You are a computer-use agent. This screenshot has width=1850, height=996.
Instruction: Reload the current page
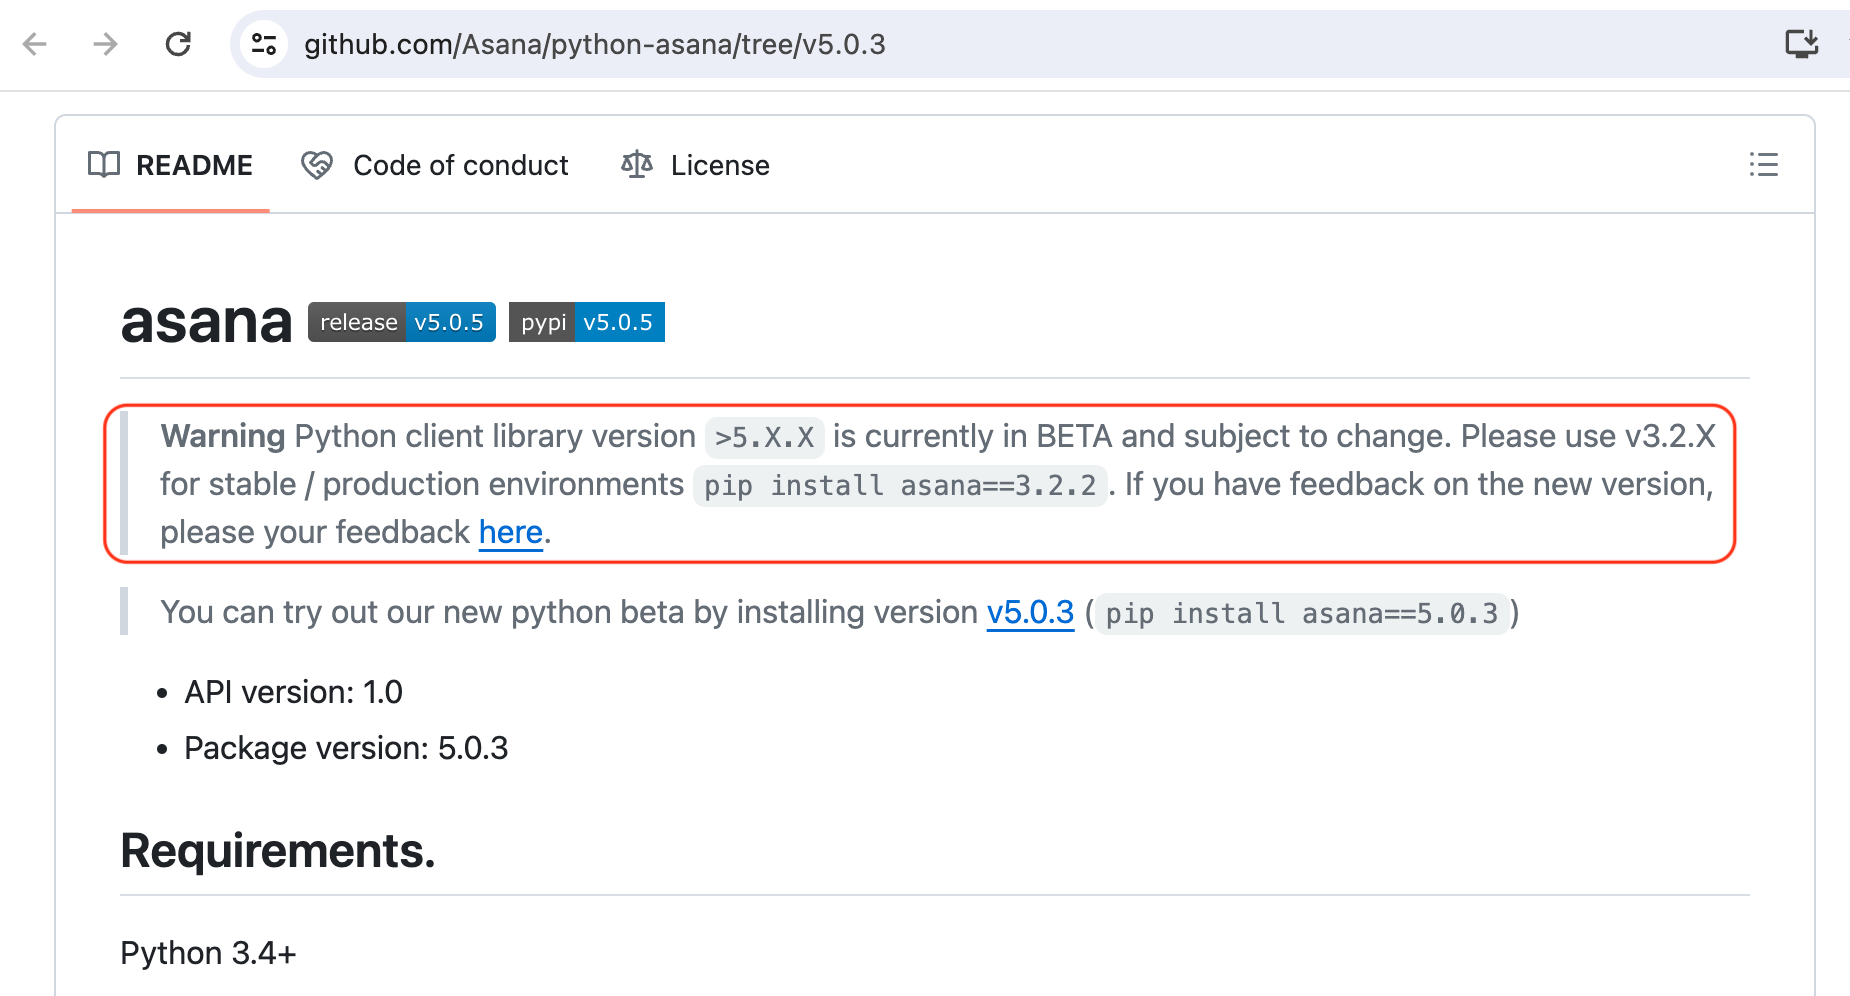tap(178, 44)
